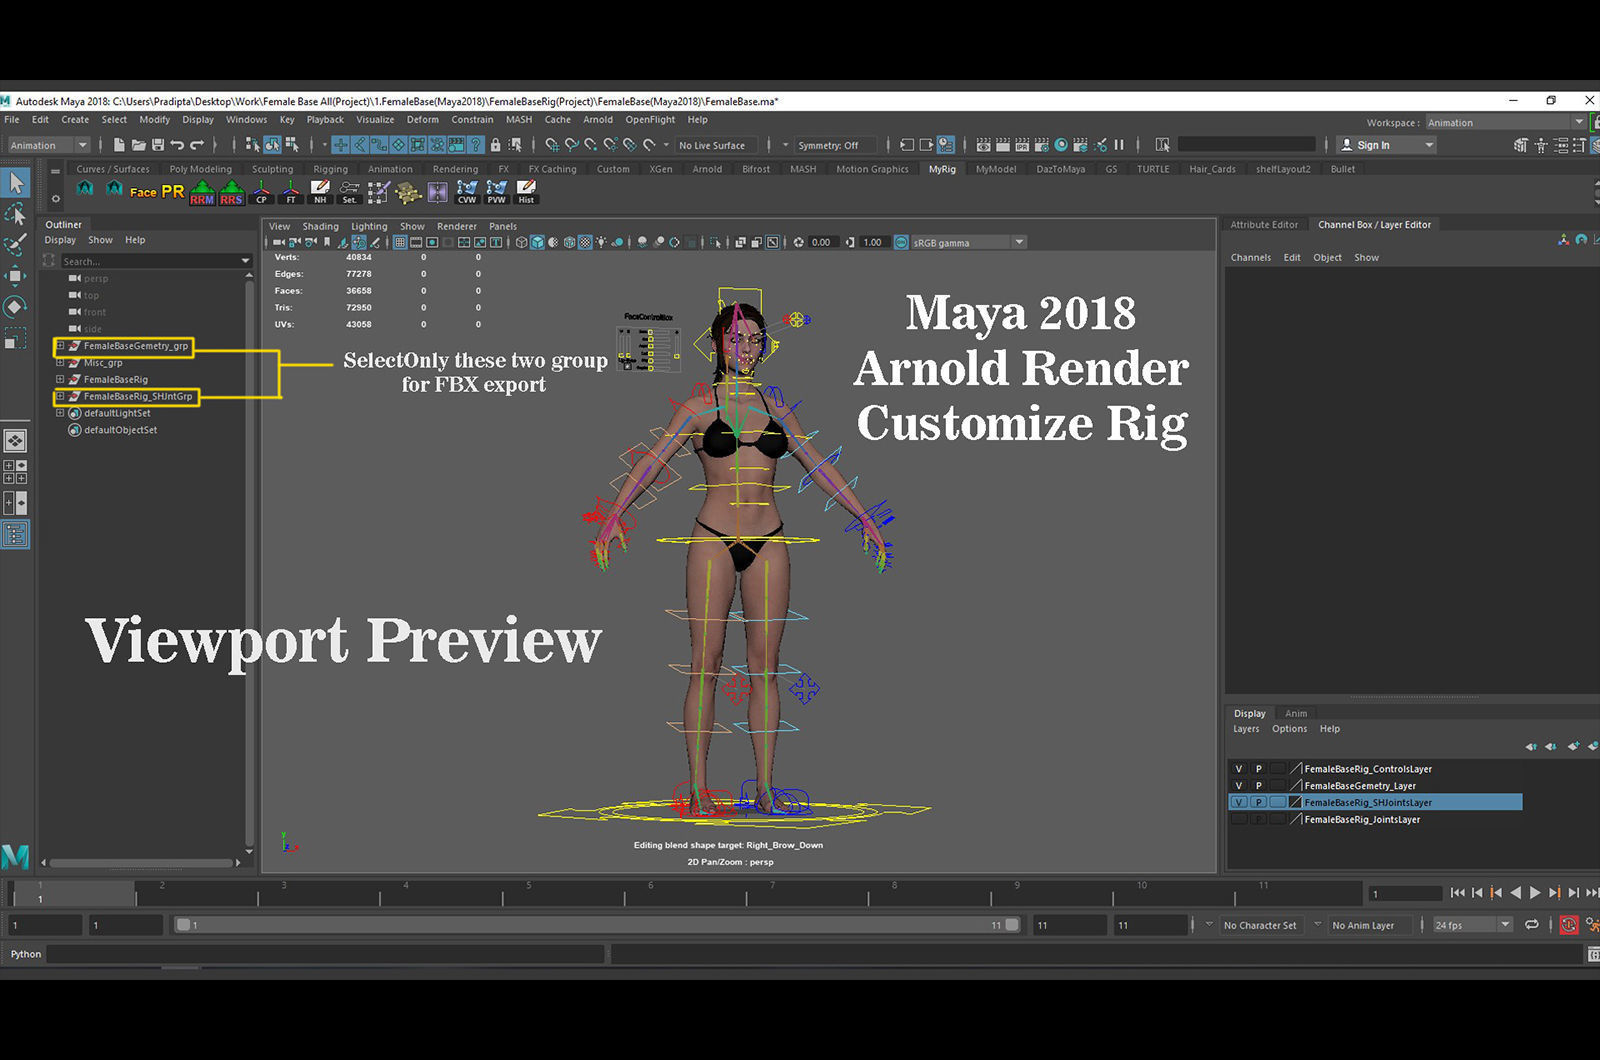Click the FT shelf icon
Viewport: 1600px width, 1060px height.
click(291, 192)
